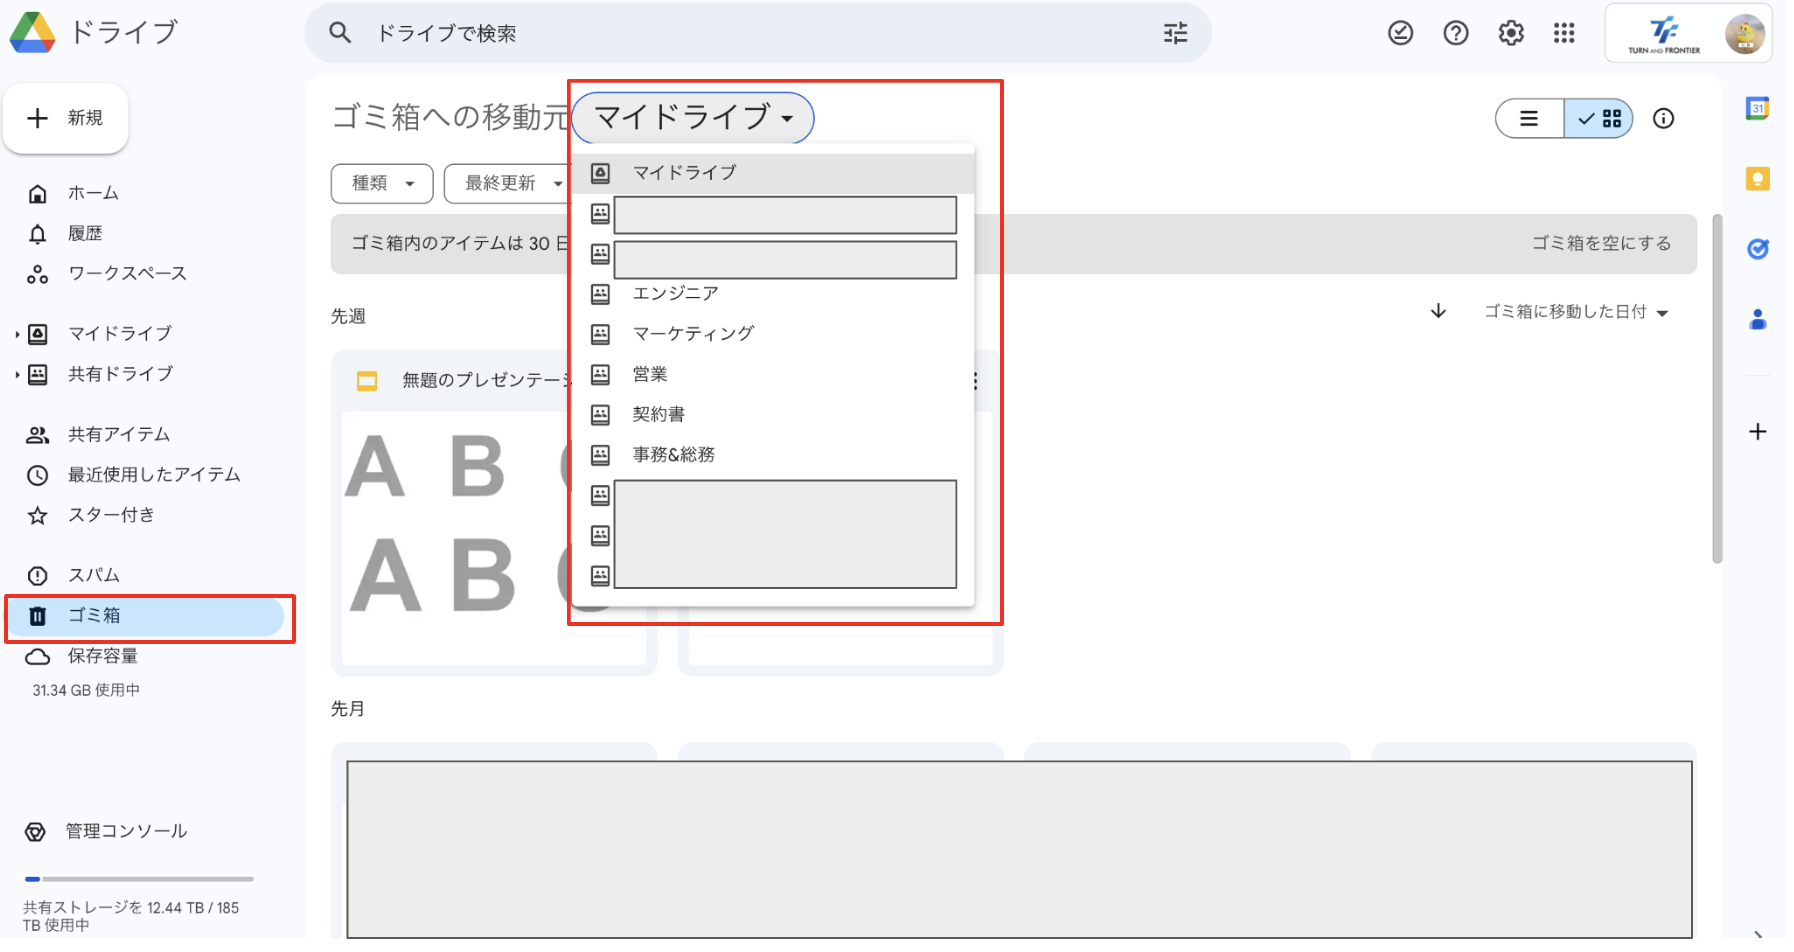The width and height of the screenshot is (1794, 952).
Task: Open search options filter icon
Action: [1175, 33]
